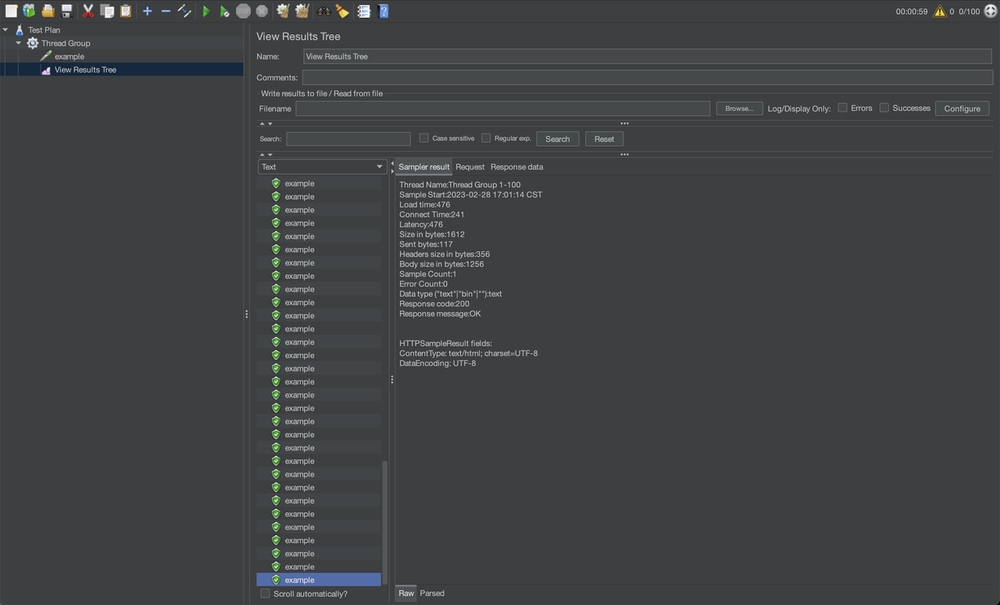Click the broom Reset Search icon
This screenshot has width=1000, height=605.
point(343,11)
